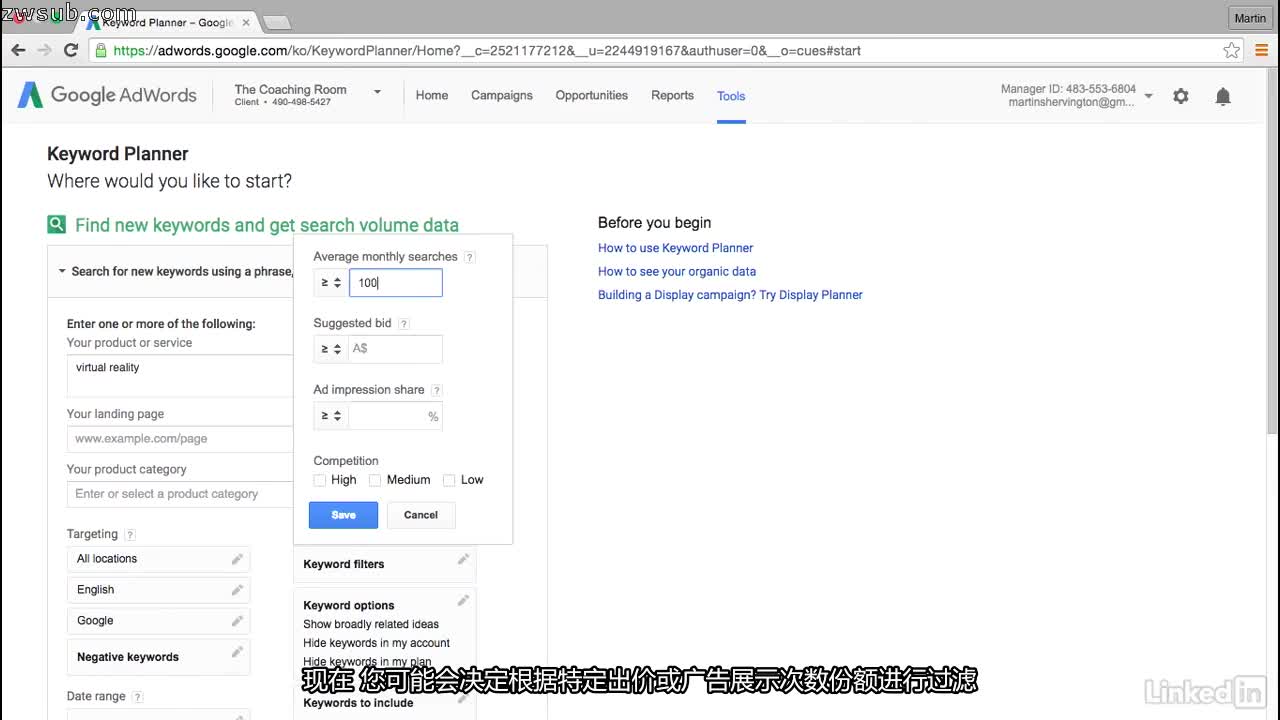Click the secure lock icon in address bar

99,50
